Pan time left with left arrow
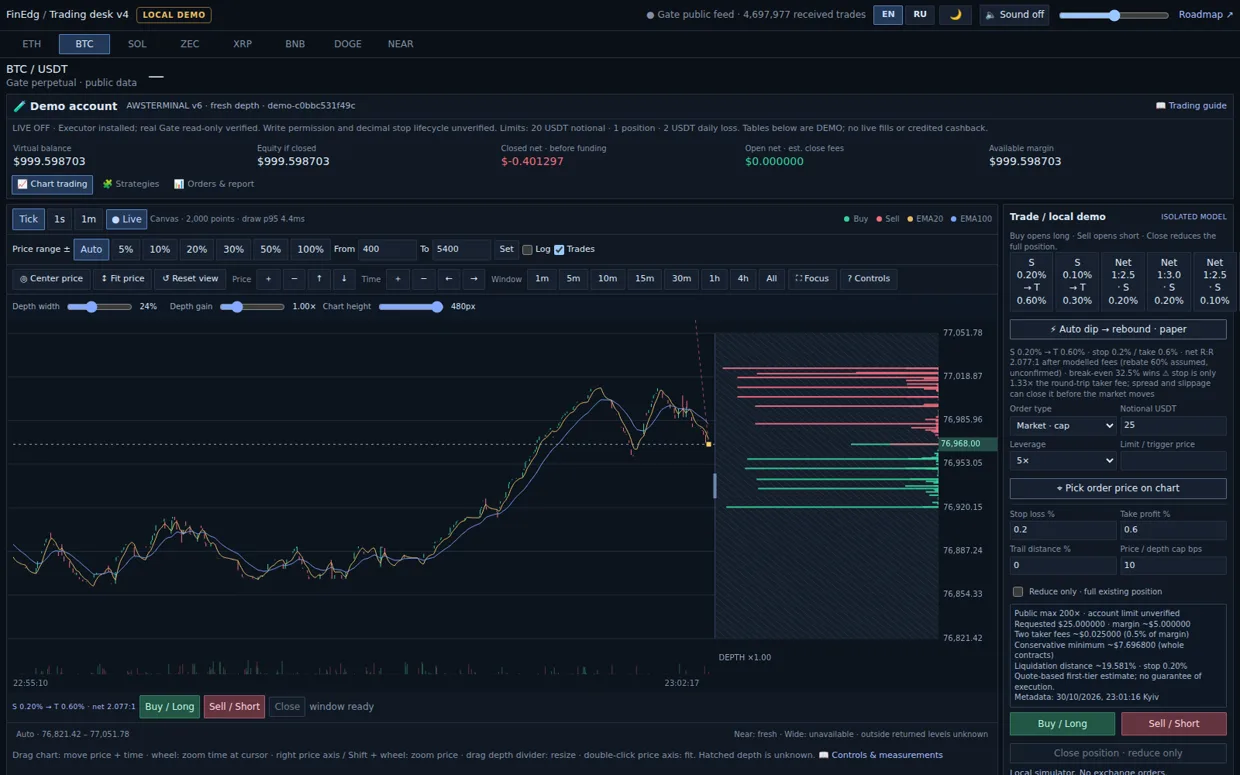The height and width of the screenshot is (775, 1240). [448, 279]
